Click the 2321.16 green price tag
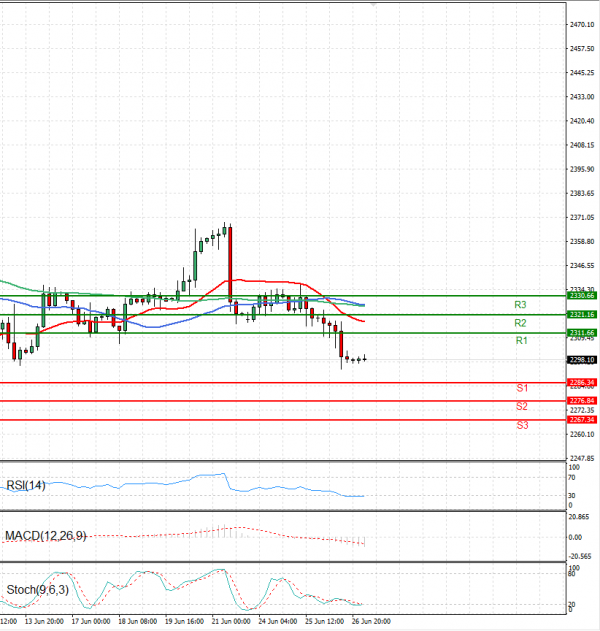 click(x=582, y=314)
